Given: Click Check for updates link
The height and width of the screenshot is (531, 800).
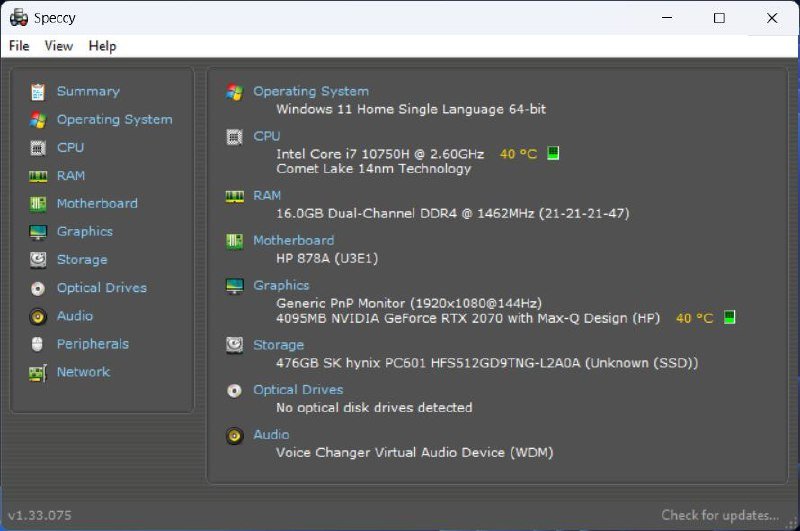Looking at the screenshot, I should click(x=720, y=515).
